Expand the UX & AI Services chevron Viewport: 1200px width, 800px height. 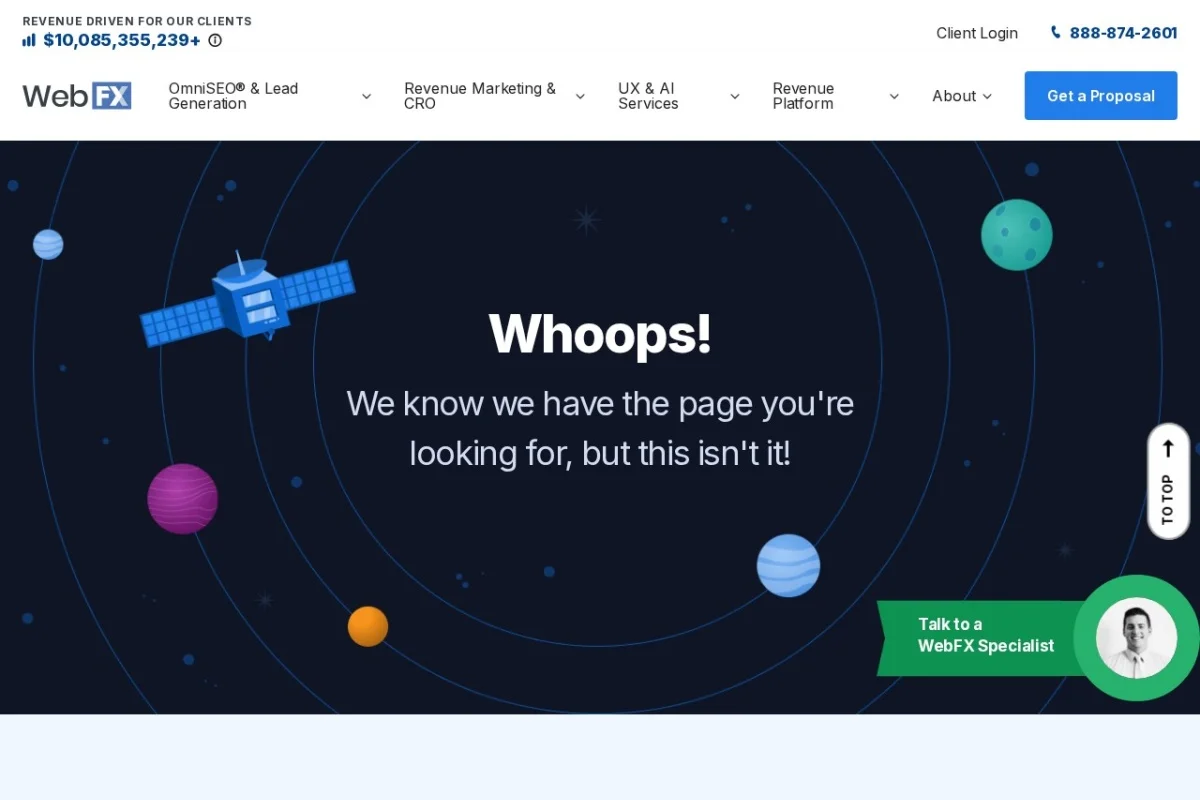735,96
